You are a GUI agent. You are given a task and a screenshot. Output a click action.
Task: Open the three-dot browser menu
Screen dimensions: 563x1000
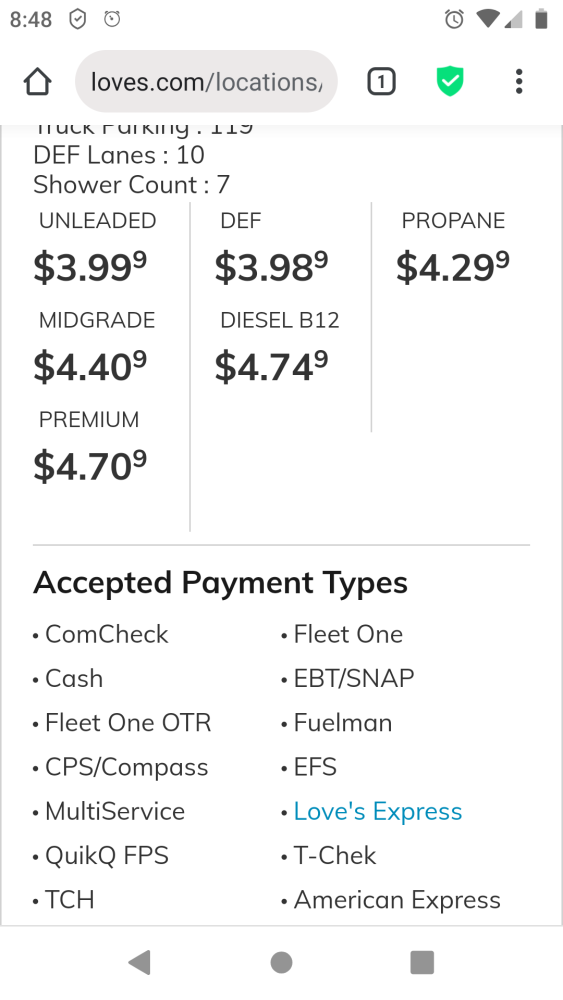pyautogui.click(x=519, y=82)
